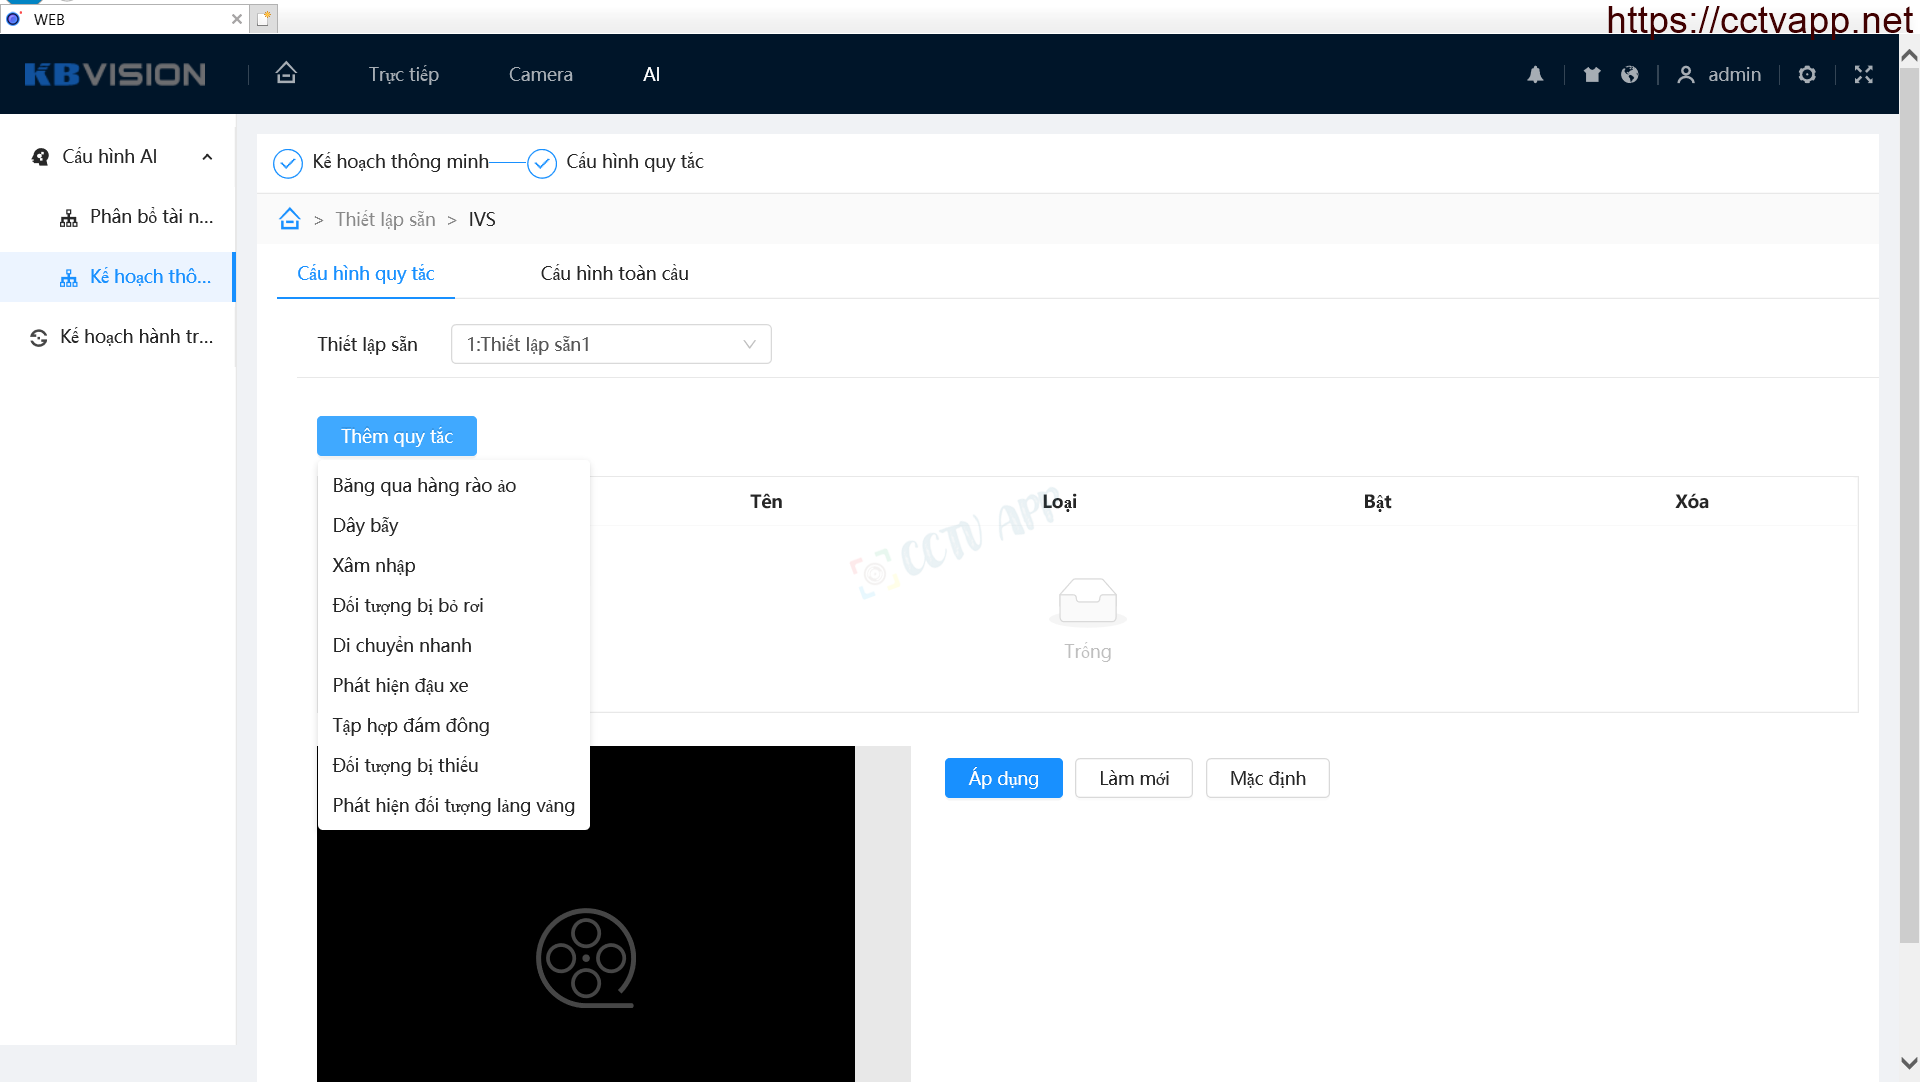This screenshot has height=1082, width=1920.
Task: Toggle fullscreen with the expand arrows icon
Action: (x=1863, y=74)
